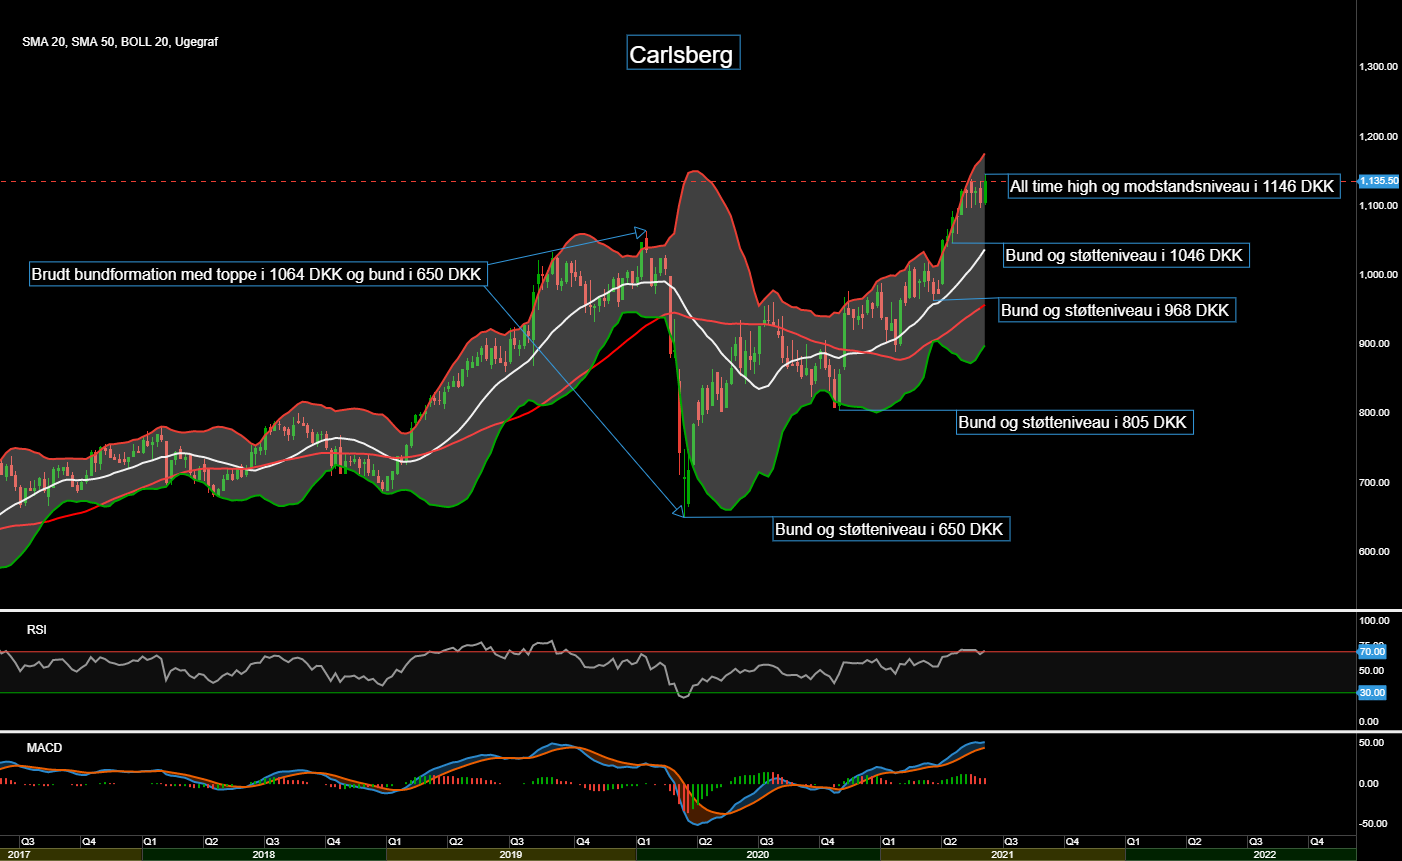Click the RSI 30.00 oversold level badge

[1372, 692]
